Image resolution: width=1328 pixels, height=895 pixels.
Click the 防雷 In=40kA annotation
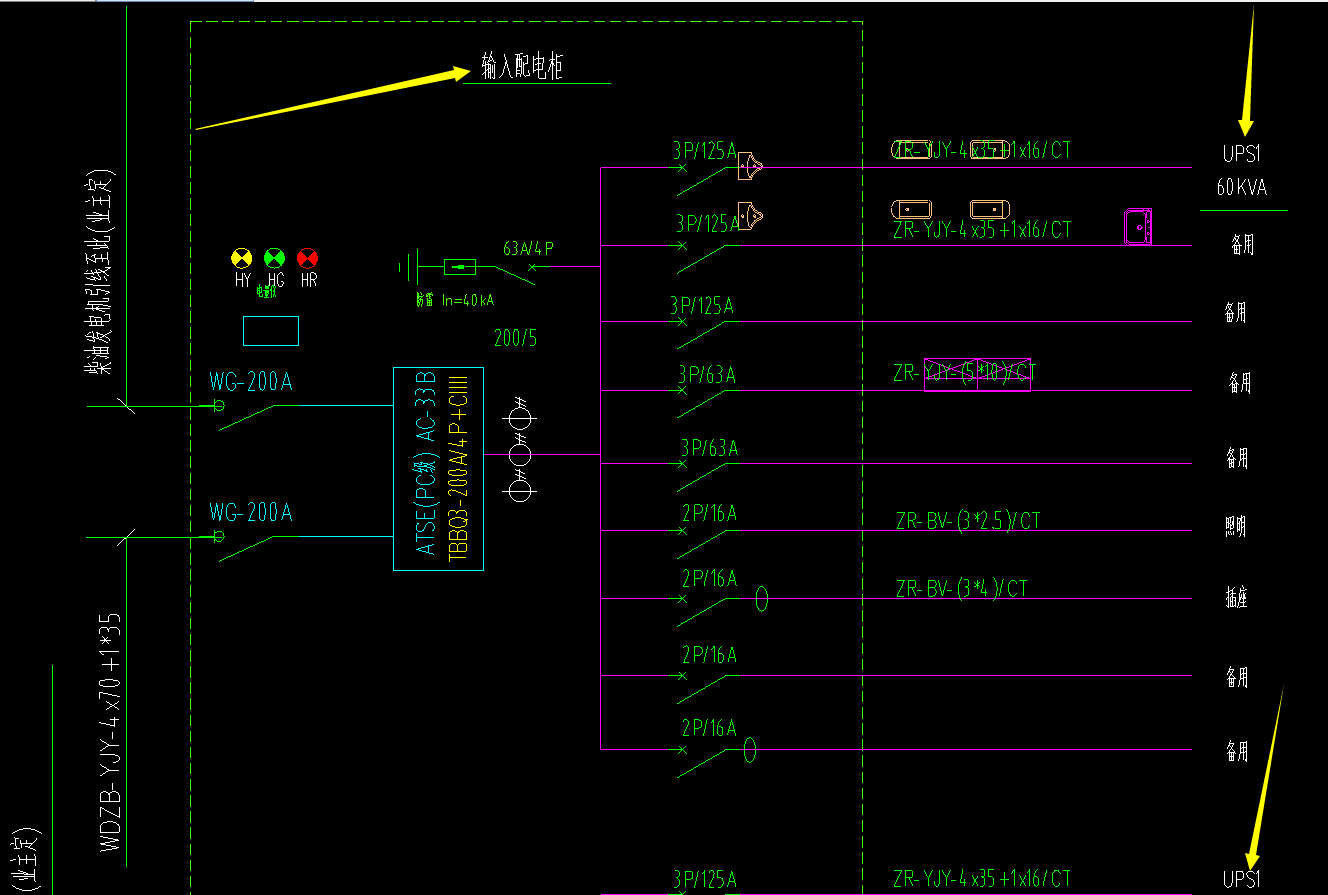456,299
